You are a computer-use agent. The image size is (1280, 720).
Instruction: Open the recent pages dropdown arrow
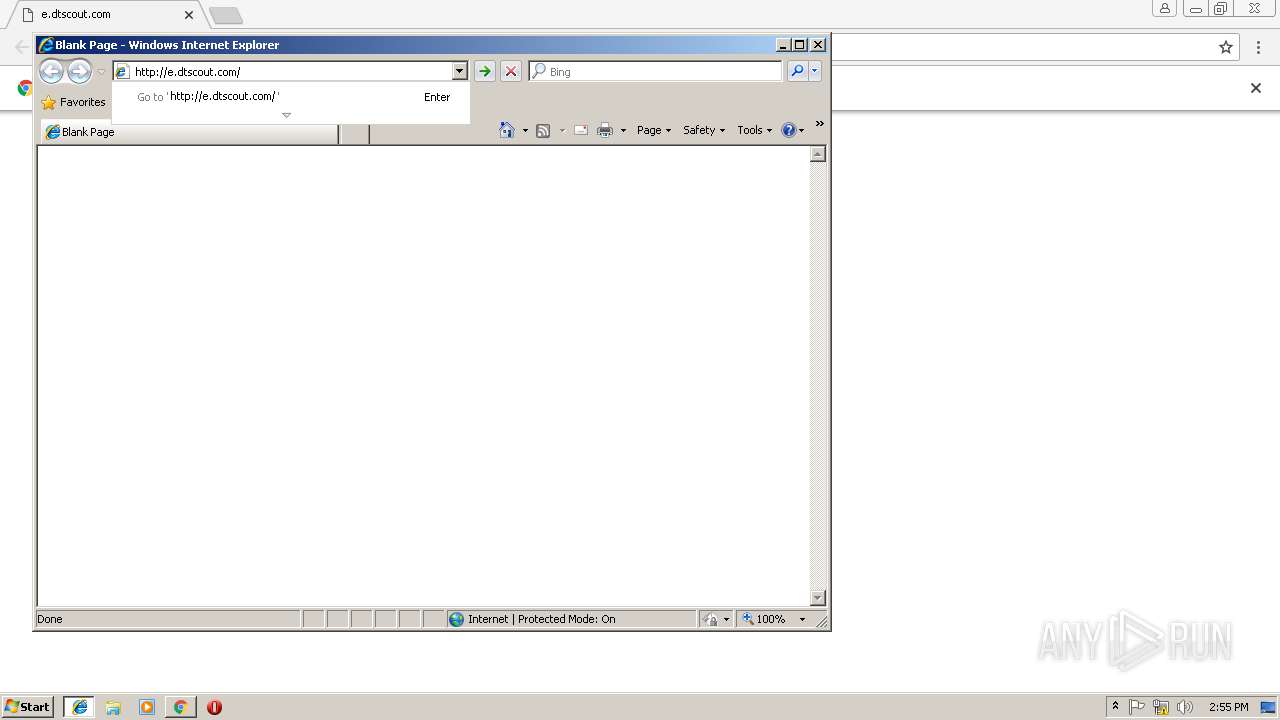101,72
